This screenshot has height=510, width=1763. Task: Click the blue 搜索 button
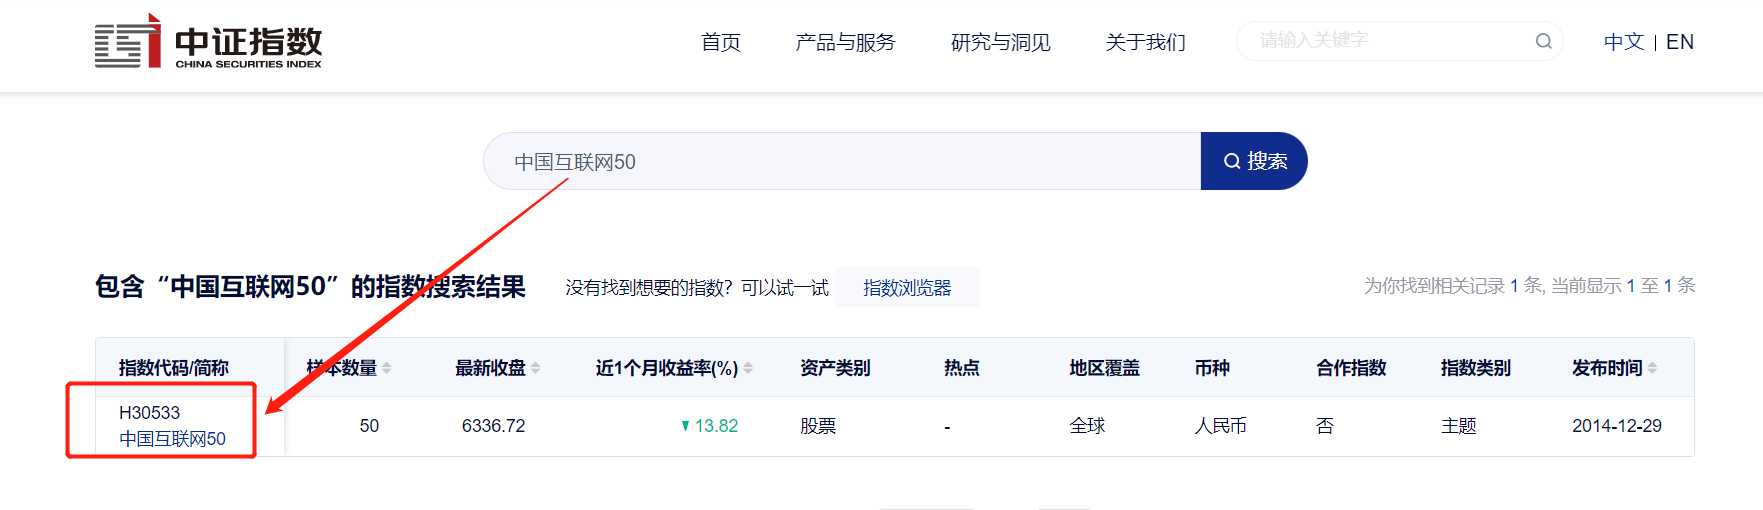1254,161
